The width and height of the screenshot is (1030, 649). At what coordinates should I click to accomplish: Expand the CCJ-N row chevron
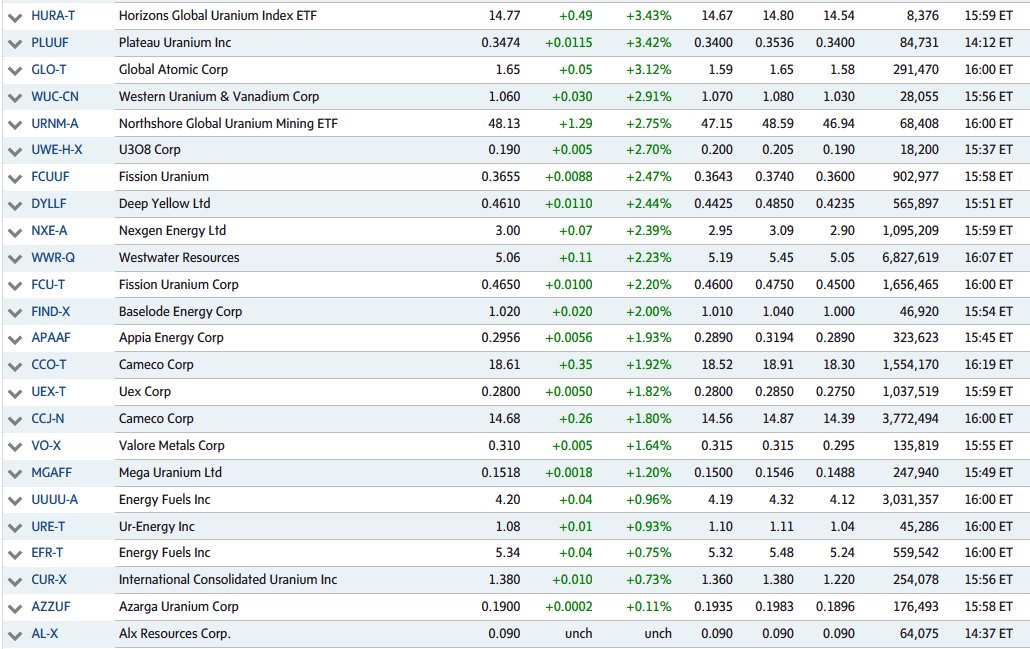pos(14,420)
